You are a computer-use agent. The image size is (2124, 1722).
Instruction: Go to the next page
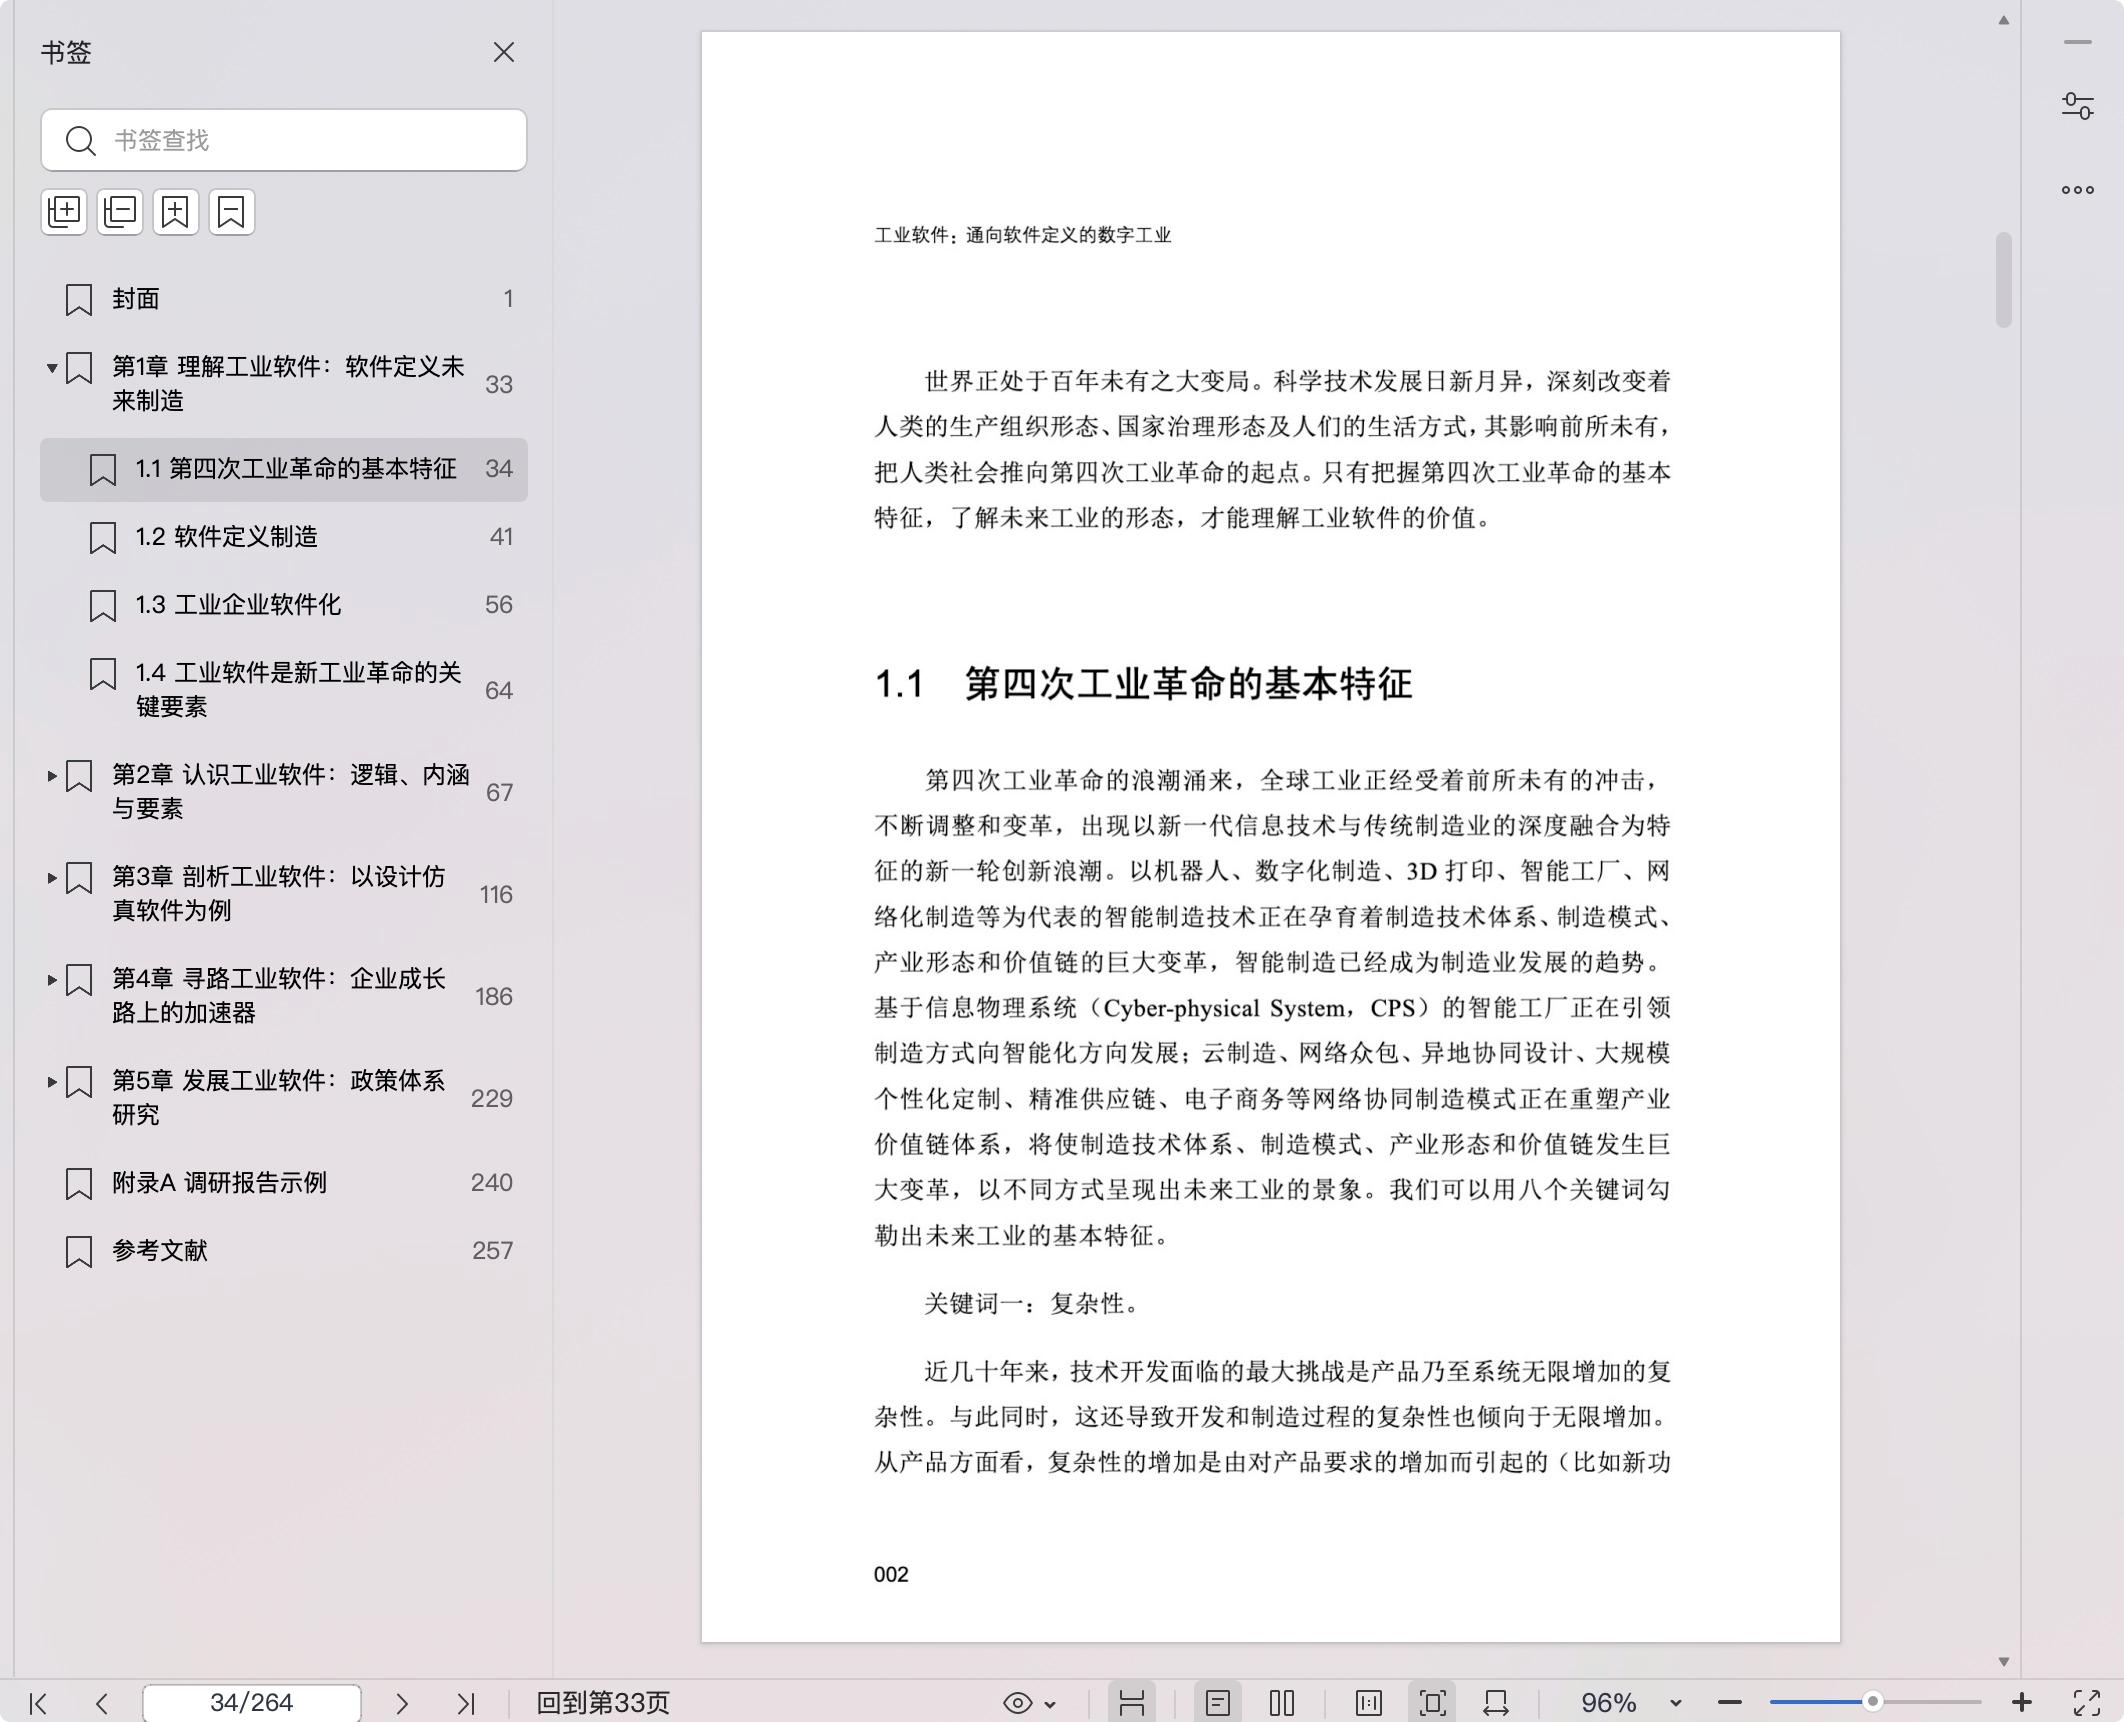tap(401, 1703)
